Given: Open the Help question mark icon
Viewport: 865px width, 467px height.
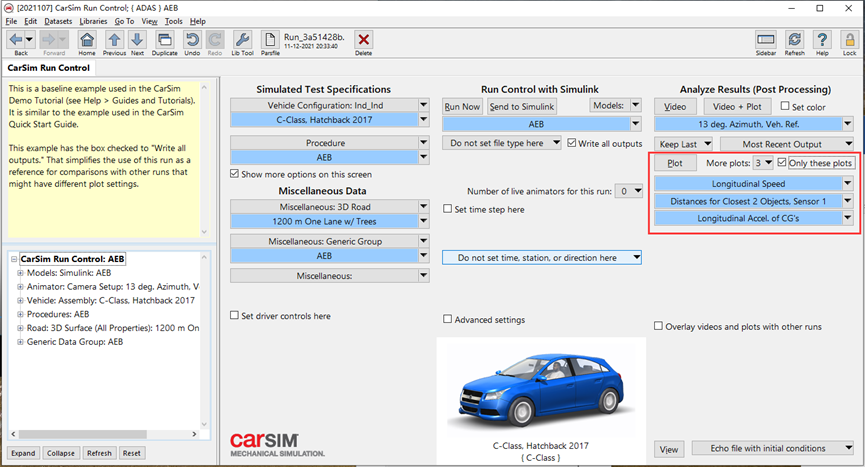Looking at the screenshot, I should pyautogui.click(x=822, y=40).
